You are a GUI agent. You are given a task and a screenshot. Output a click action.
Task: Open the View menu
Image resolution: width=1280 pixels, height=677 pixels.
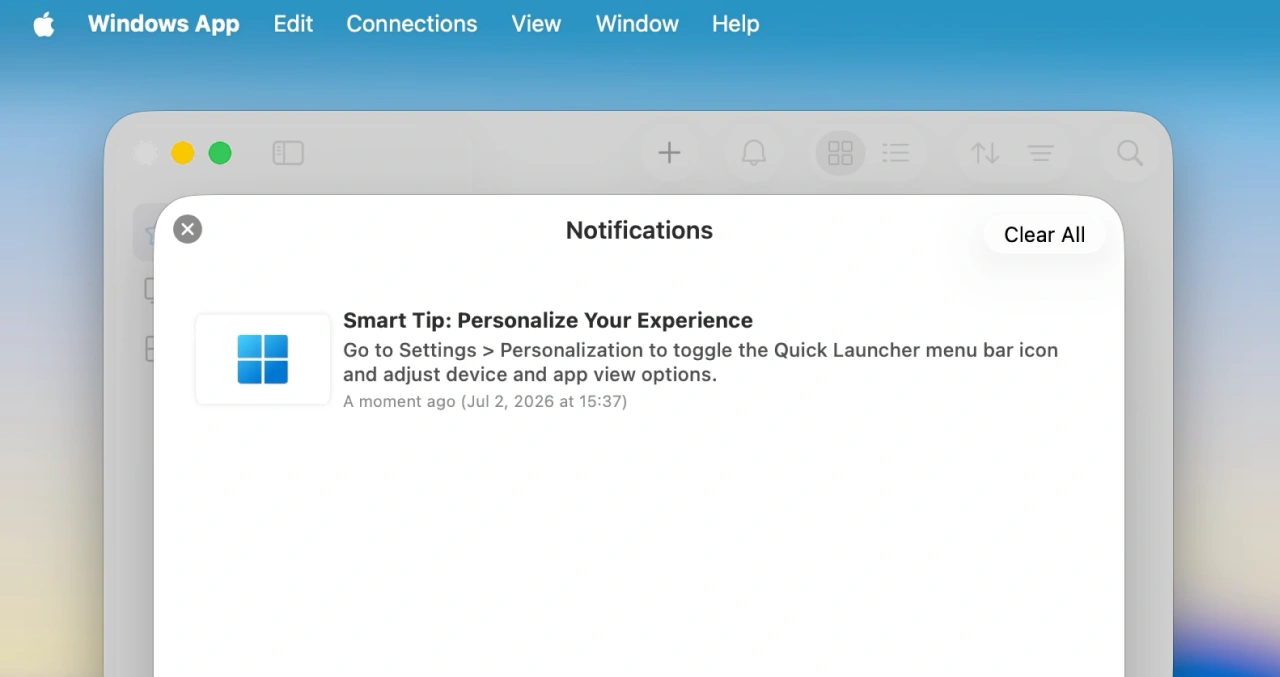click(x=536, y=24)
